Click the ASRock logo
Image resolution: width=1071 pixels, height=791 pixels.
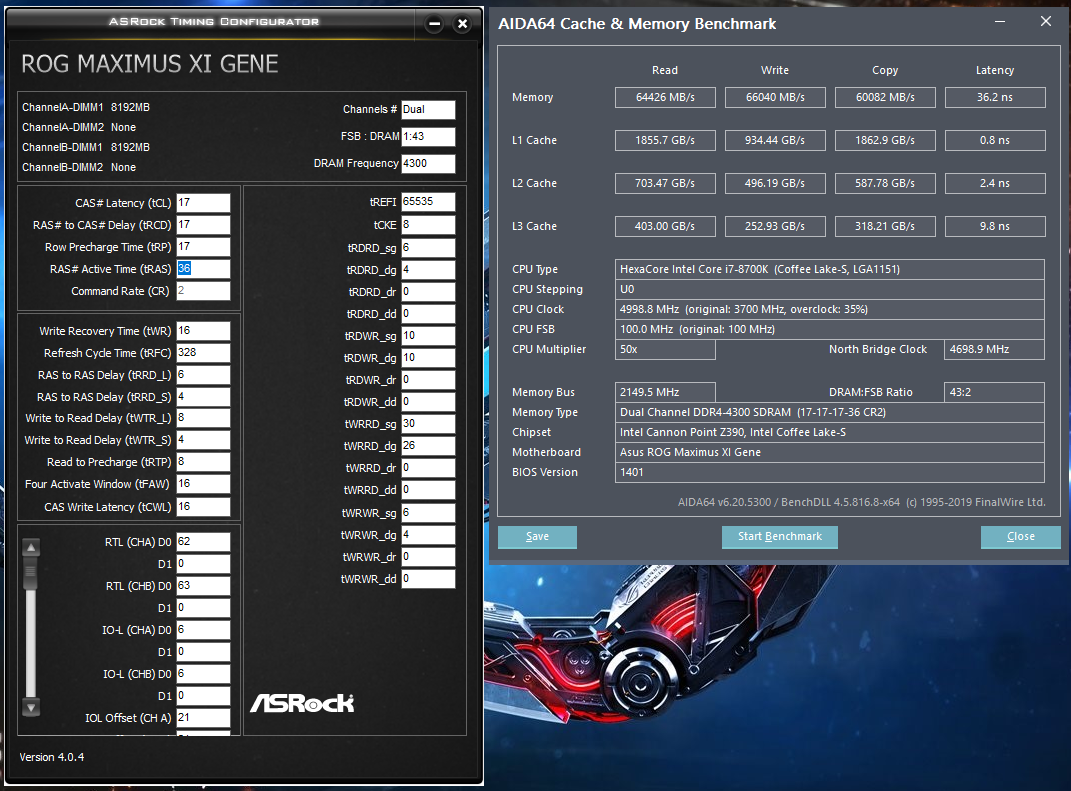point(302,703)
